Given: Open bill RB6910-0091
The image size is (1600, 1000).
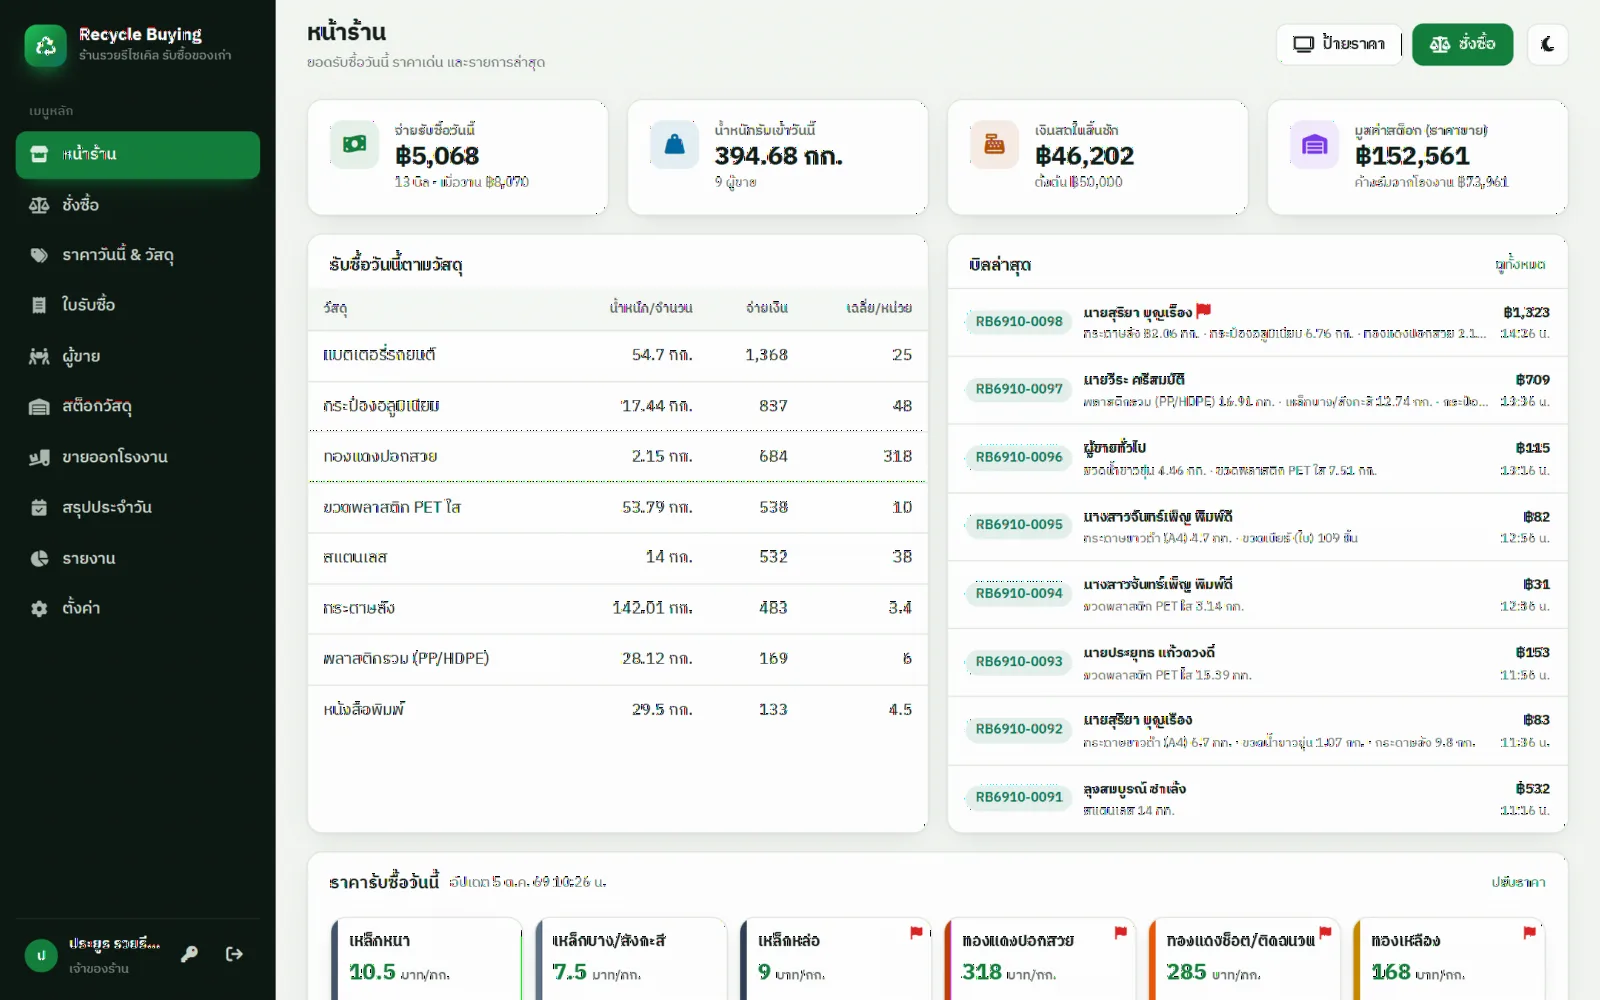Looking at the screenshot, I should coord(1257,798).
